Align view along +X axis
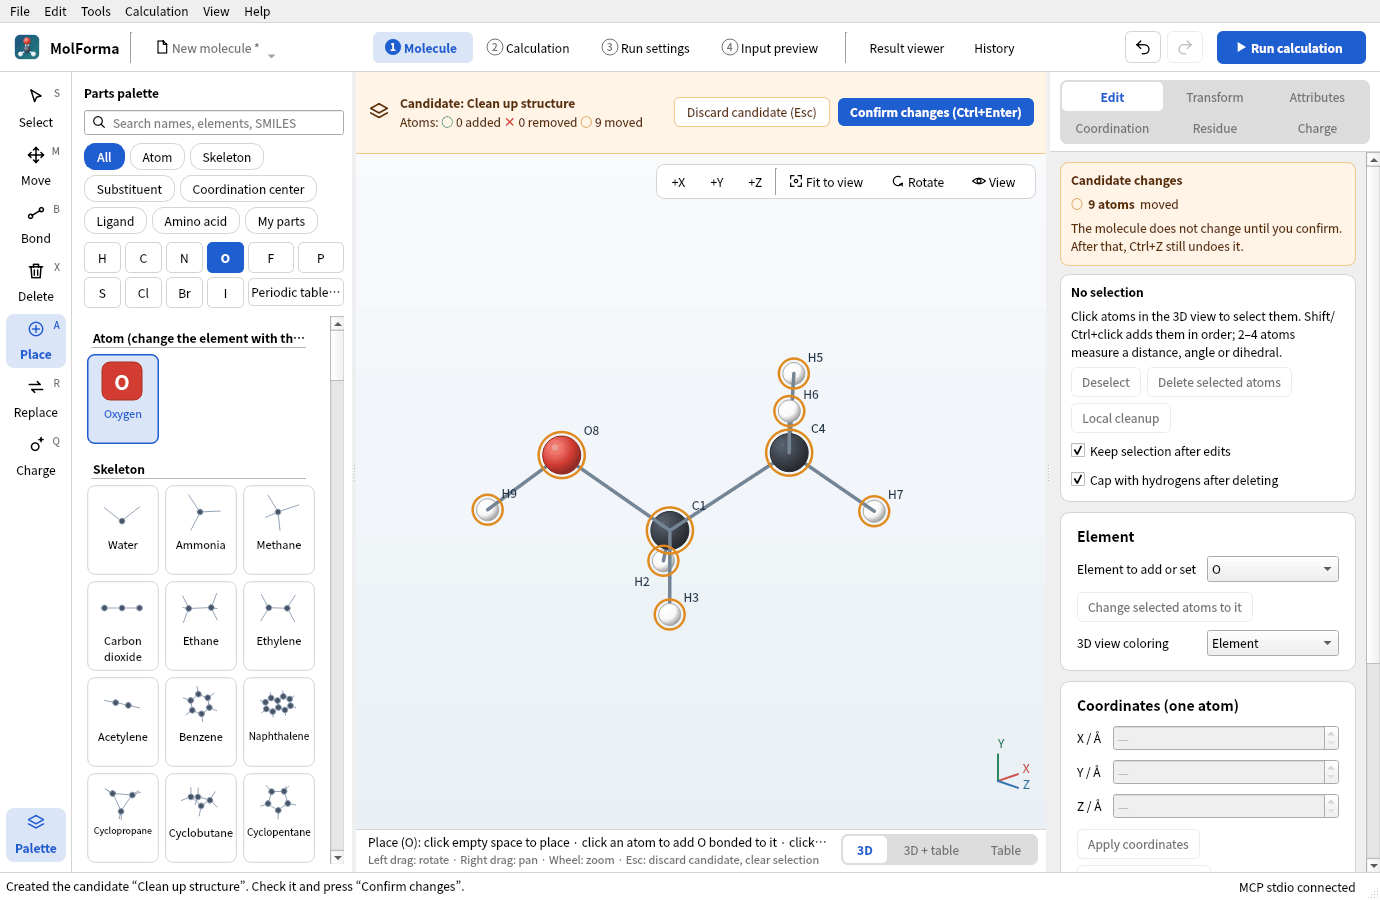The width and height of the screenshot is (1380, 900). [x=678, y=182]
